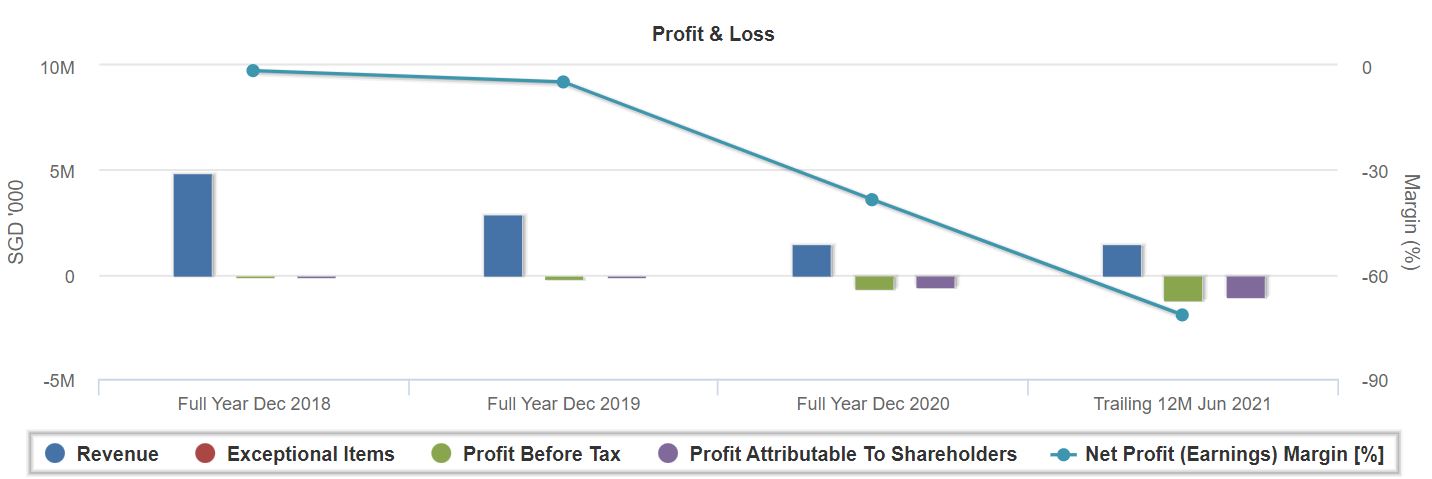Click the Revenue bar for Trailing 12M Jun 2021
1432x479 pixels.
pos(1122,260)
